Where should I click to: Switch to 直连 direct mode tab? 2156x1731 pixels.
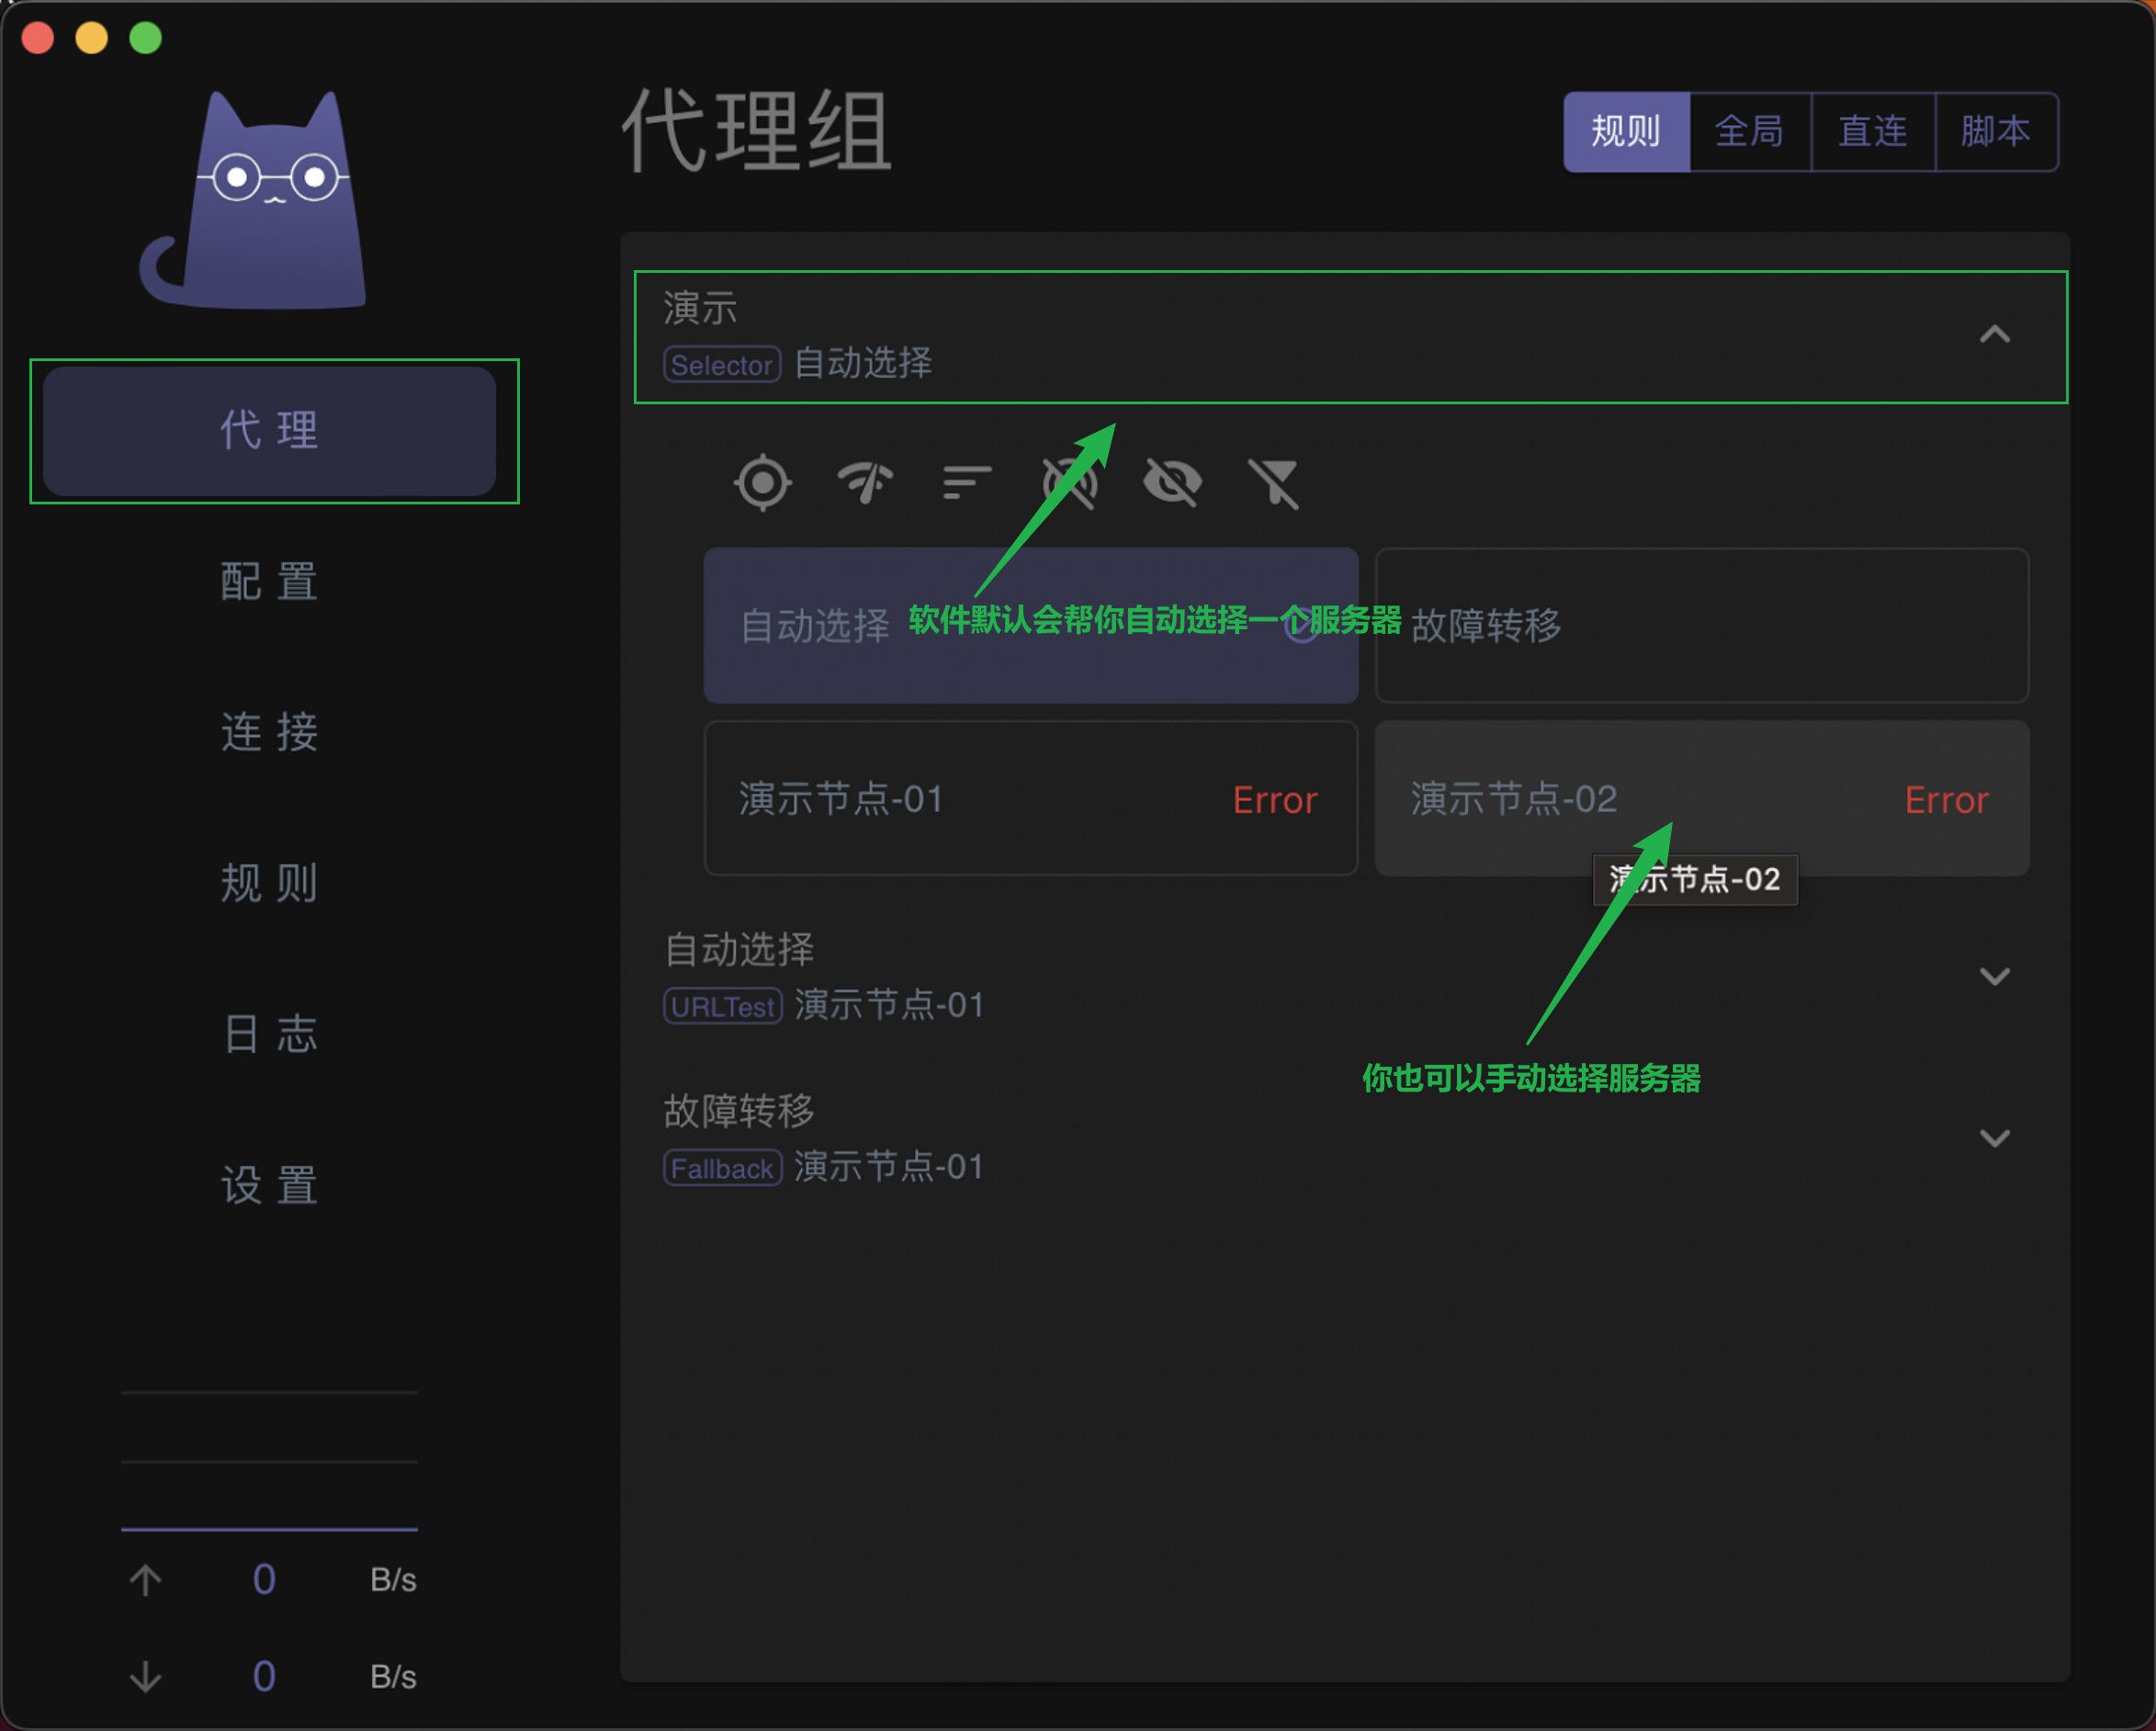point(1872,132)
